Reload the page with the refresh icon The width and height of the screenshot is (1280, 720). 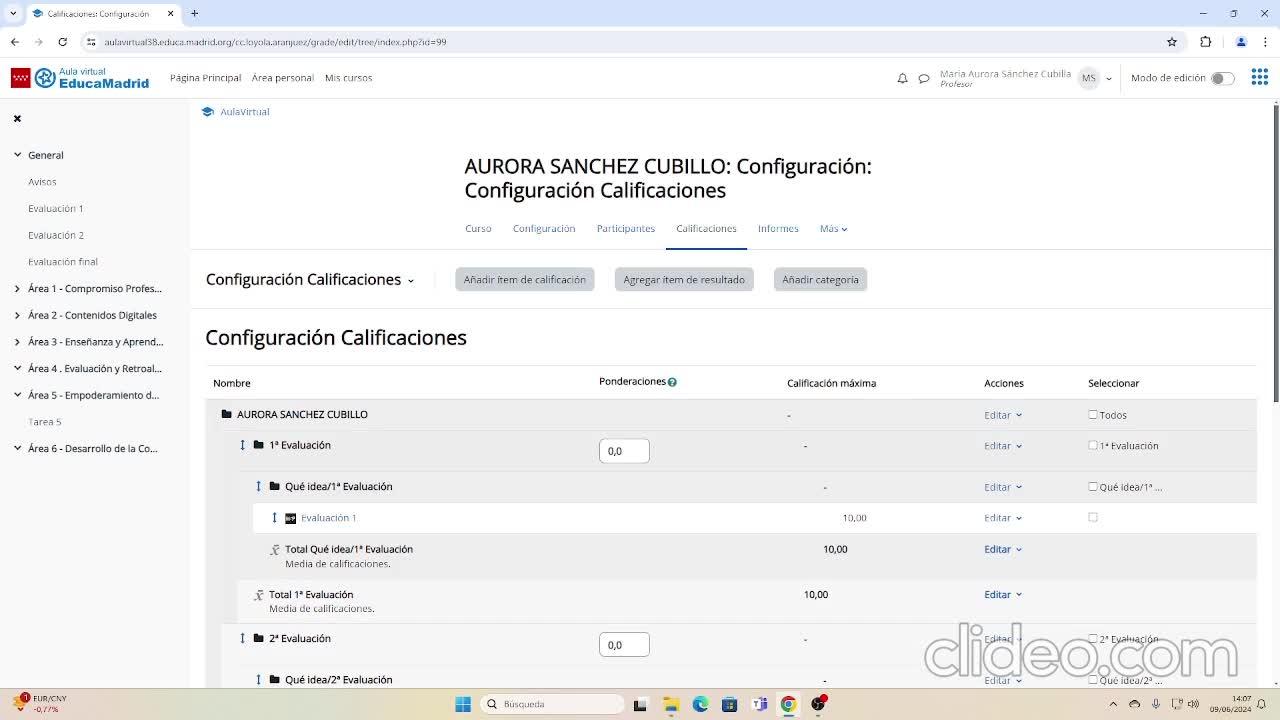pyautogui.click(x=62, y=42)
